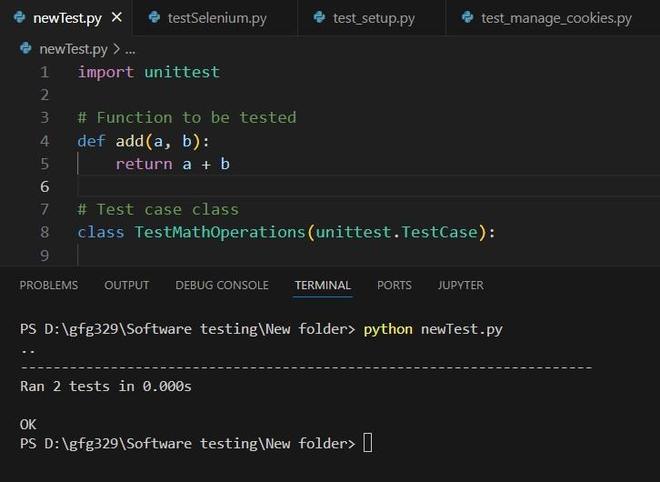Screen dimensions: 660x482
Task: Click the breadcrumb chevron separator
Action: pyautogui.click(x=116, y=49)
